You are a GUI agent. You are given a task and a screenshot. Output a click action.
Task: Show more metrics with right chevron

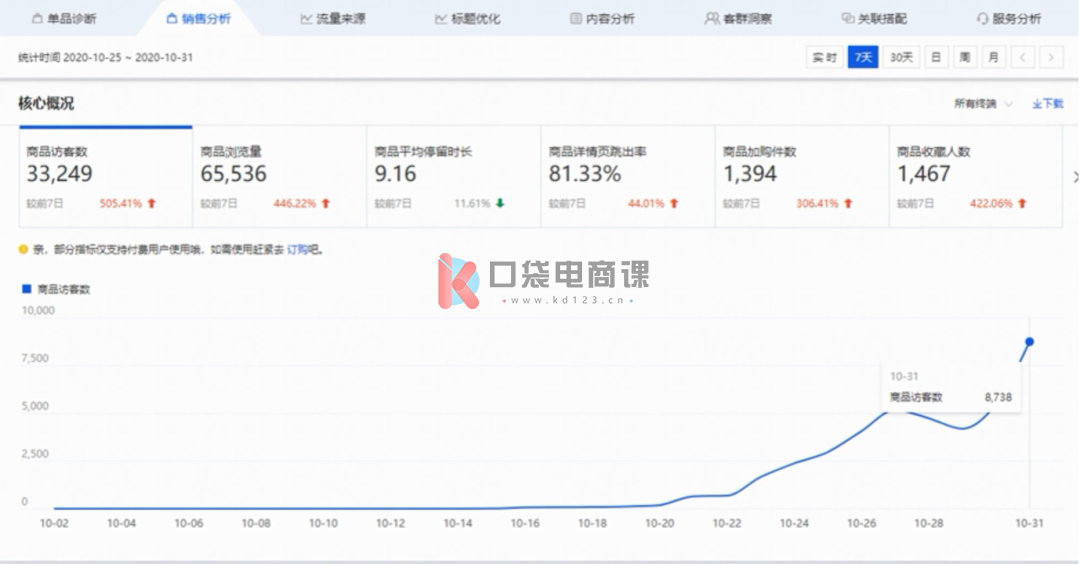click(1075, 177)
